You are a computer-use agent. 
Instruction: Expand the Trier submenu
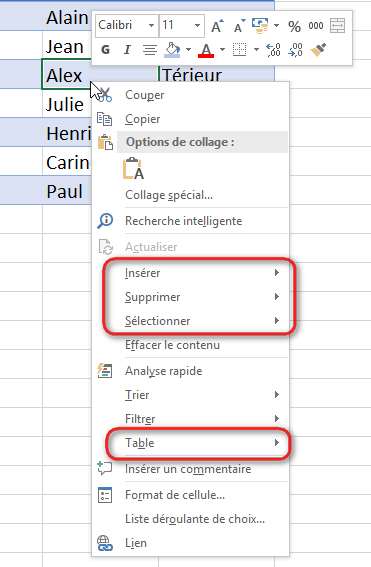point(190,395)
